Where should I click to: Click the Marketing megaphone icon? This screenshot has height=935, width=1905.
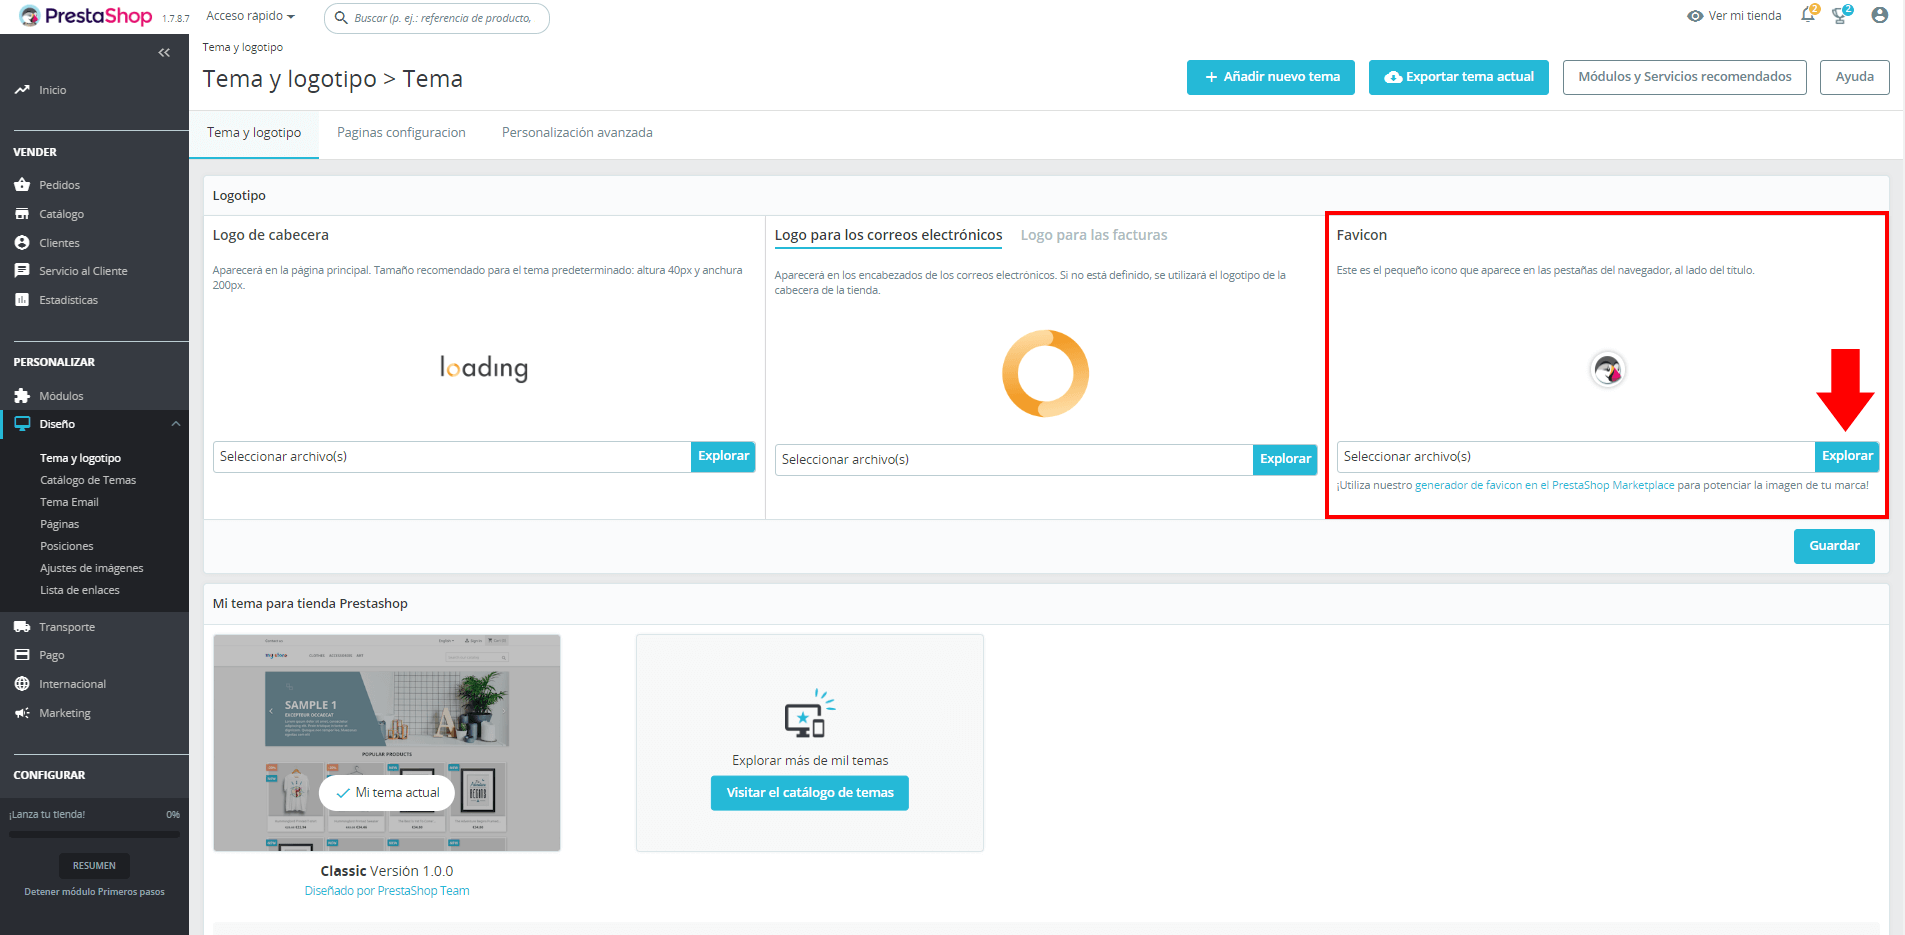[22, 713]
